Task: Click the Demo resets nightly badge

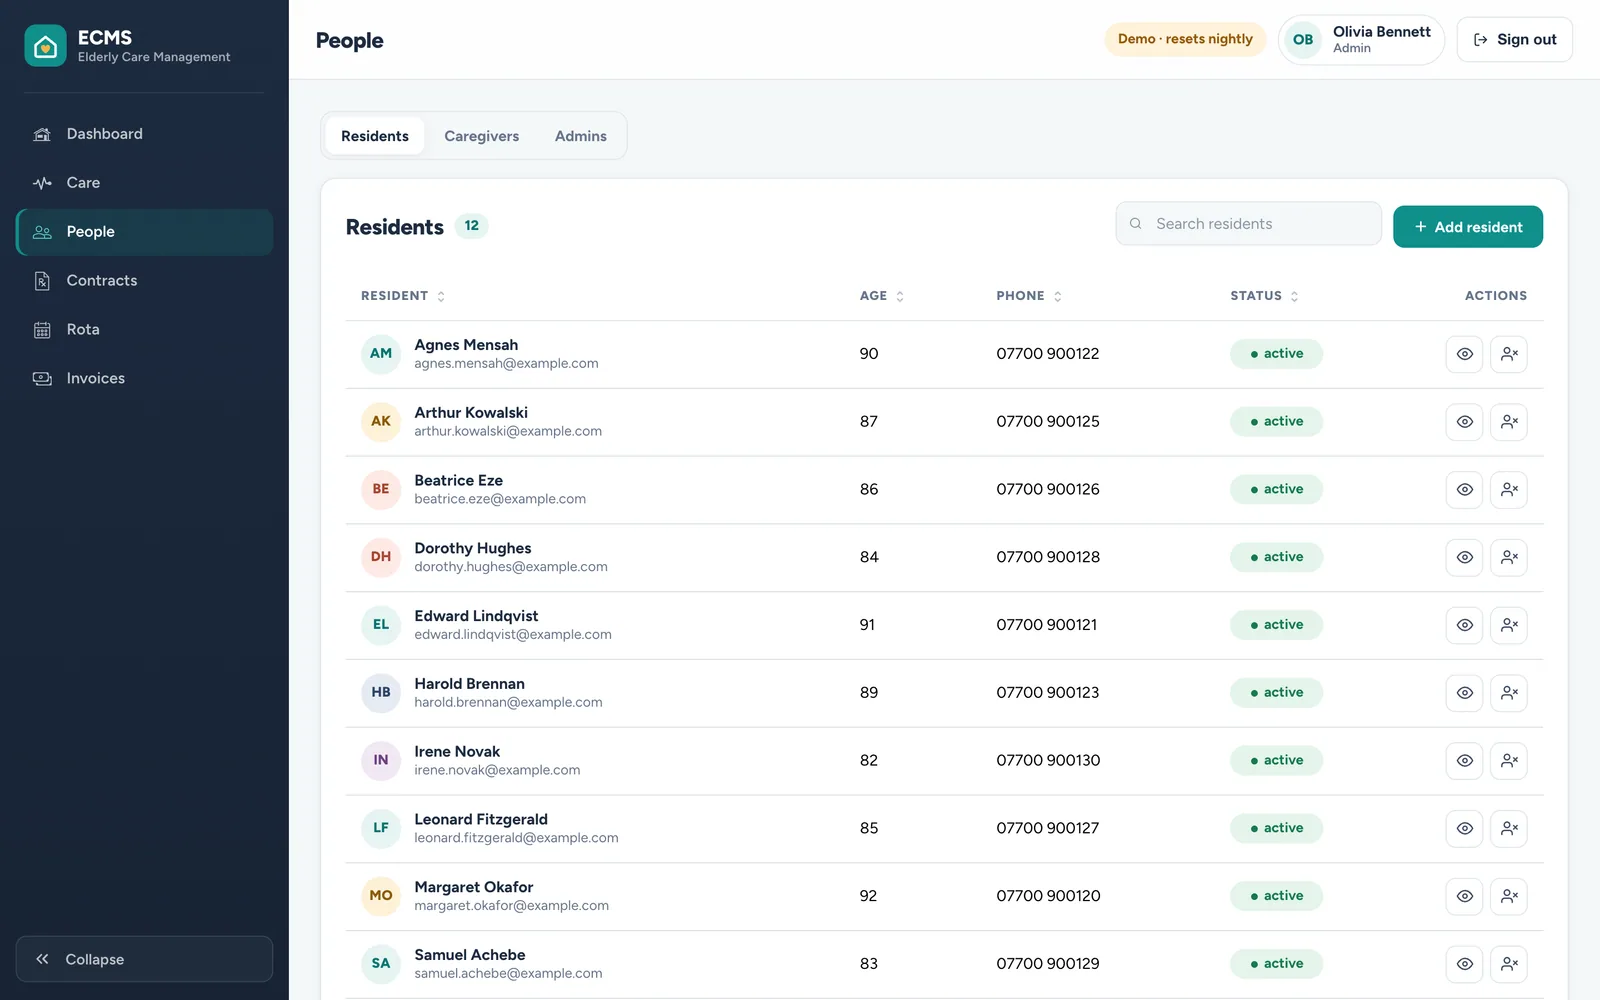Action: (1185, 39)
